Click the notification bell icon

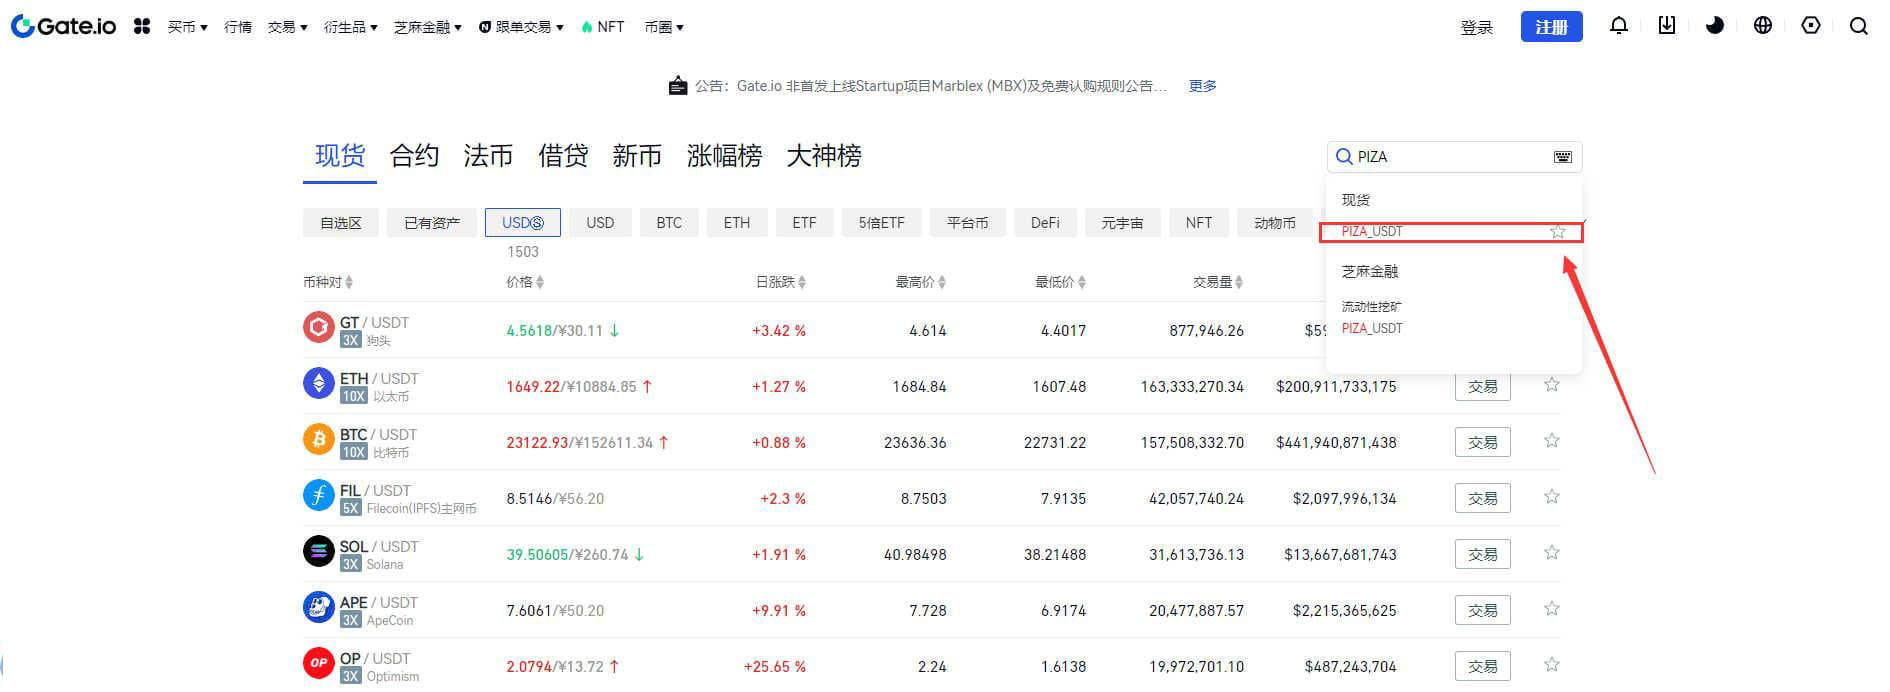(1618, 26)
